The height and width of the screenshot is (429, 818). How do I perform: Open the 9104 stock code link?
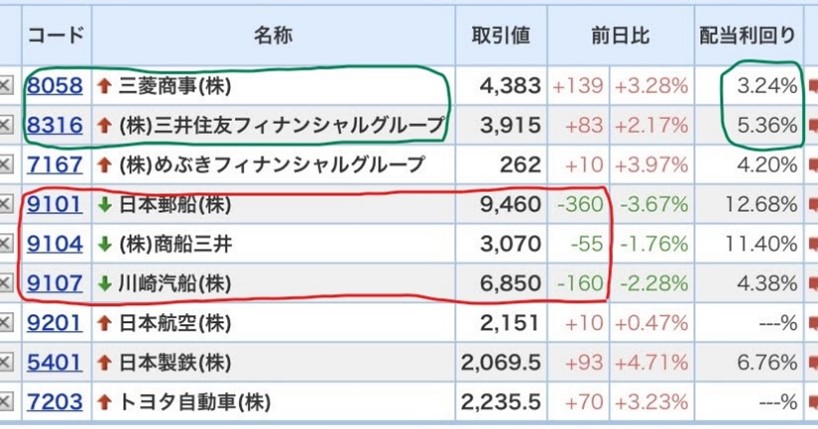[x=55, y=244]
